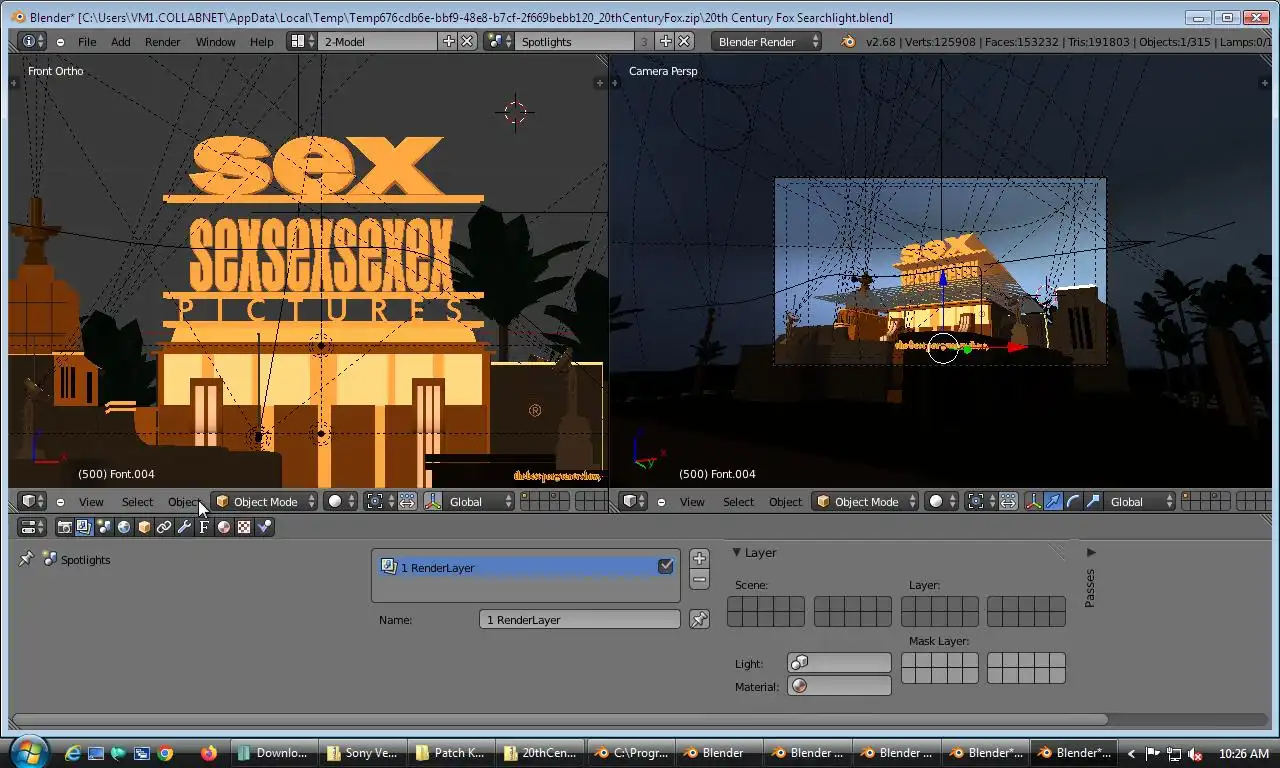Select the 1 RenderLayer list entry
1280x768 pixels.
point(526,567)
